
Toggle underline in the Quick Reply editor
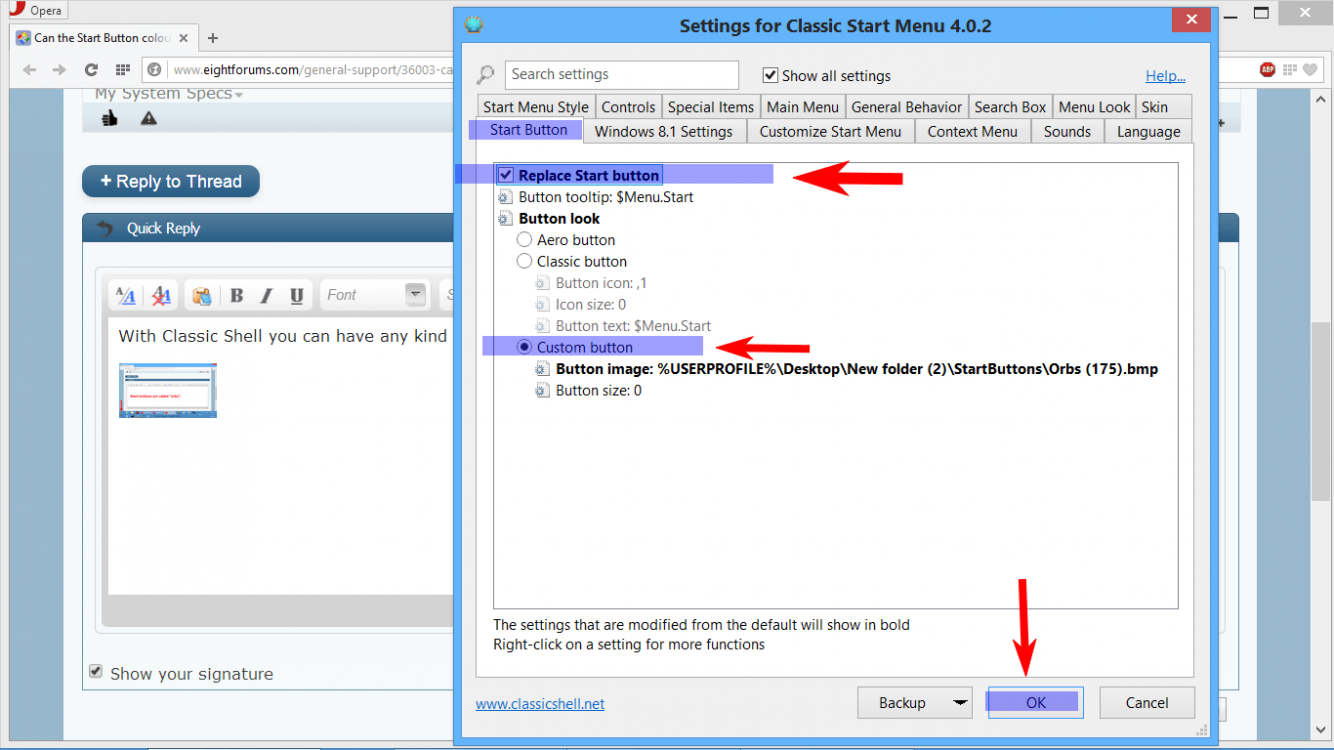point(297,295)
